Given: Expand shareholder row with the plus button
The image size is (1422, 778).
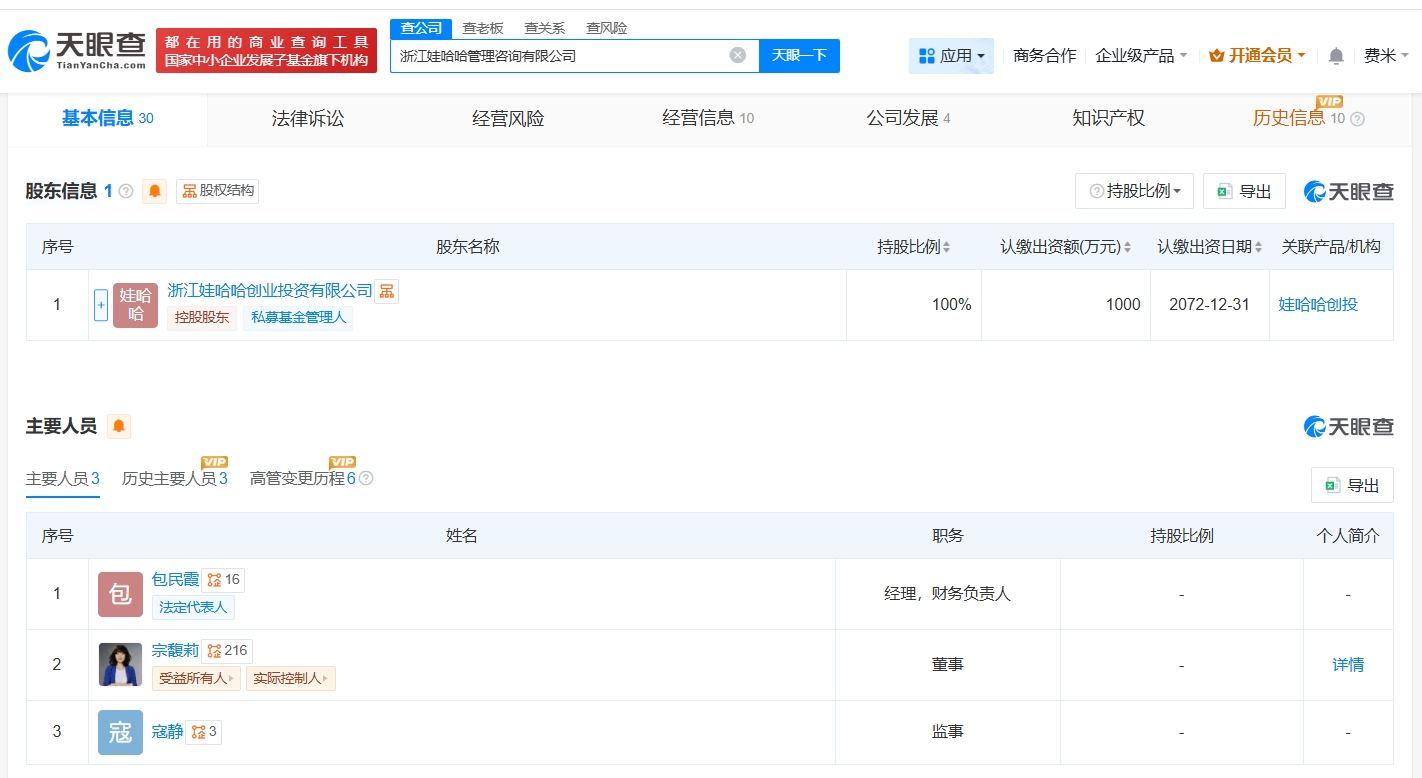Looking at the screenshot, I should coord(100,305).
